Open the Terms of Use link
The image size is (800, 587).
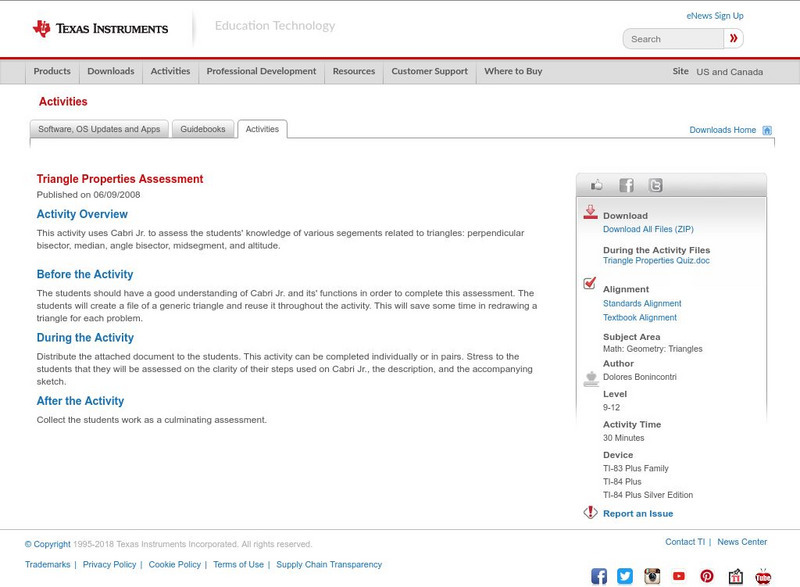238,565
